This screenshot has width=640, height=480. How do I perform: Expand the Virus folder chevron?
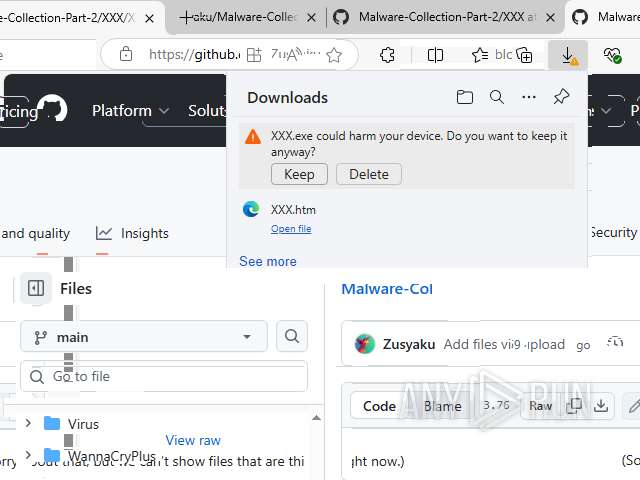point(28,423)
